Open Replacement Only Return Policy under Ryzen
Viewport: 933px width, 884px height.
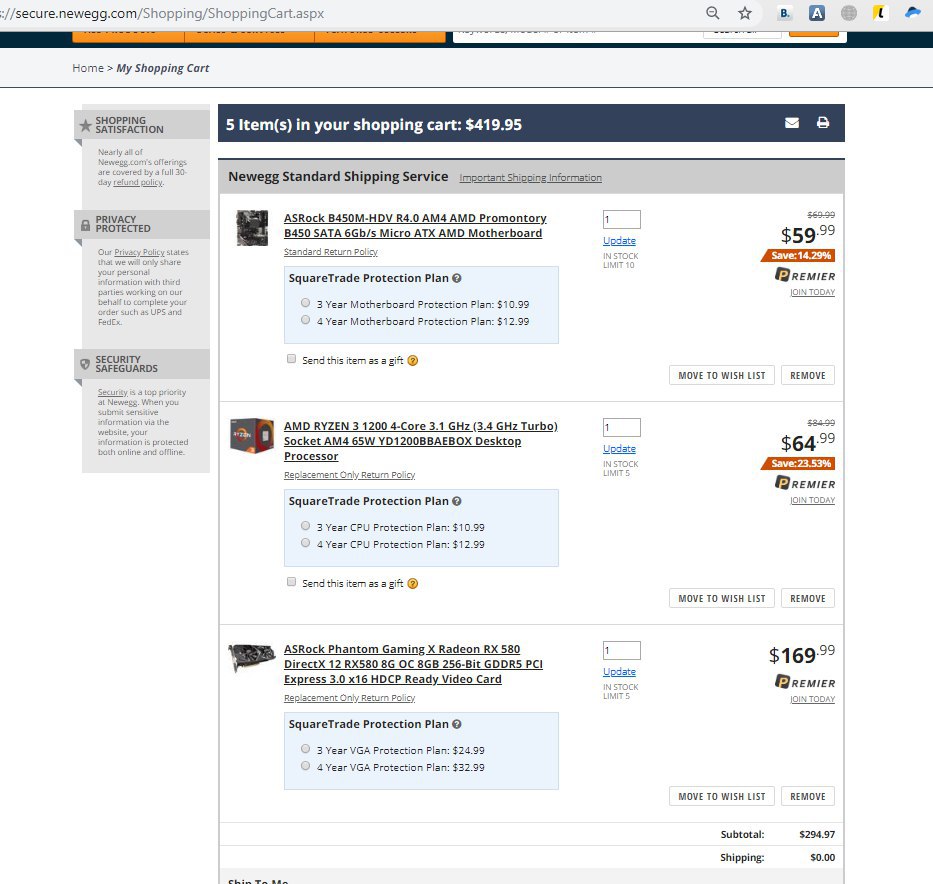point(349,475)
